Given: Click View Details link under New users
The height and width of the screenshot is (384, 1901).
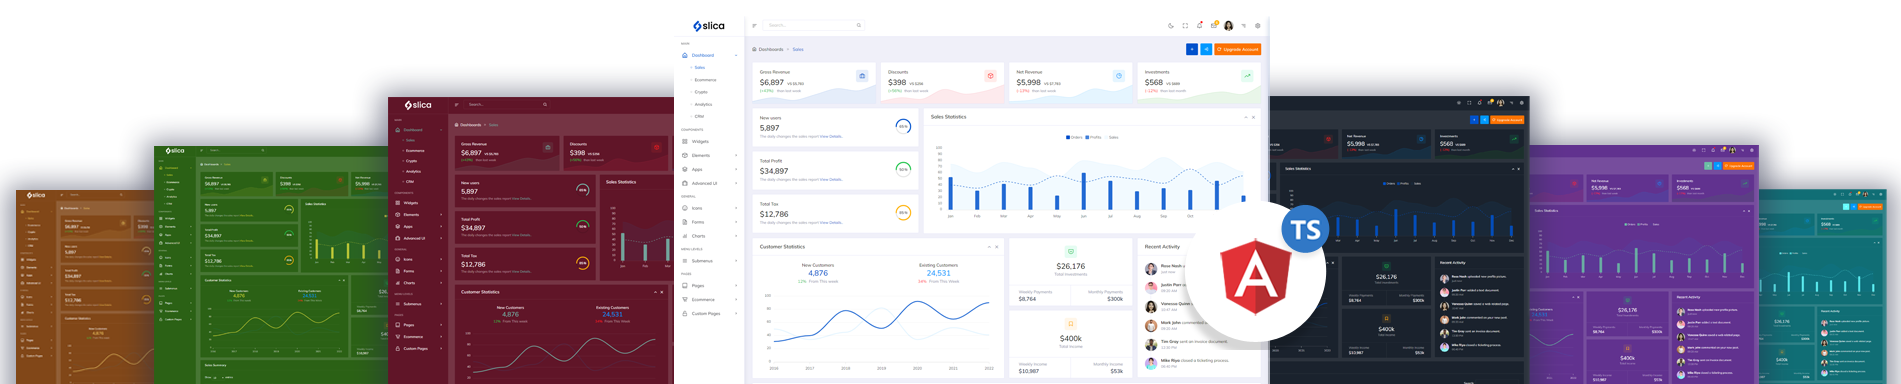Looking at the screenshot, I should coord(831,137).
